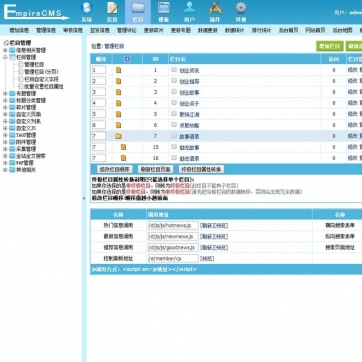Tick the checkbox in the ID 2 row

tap(174, 81)
